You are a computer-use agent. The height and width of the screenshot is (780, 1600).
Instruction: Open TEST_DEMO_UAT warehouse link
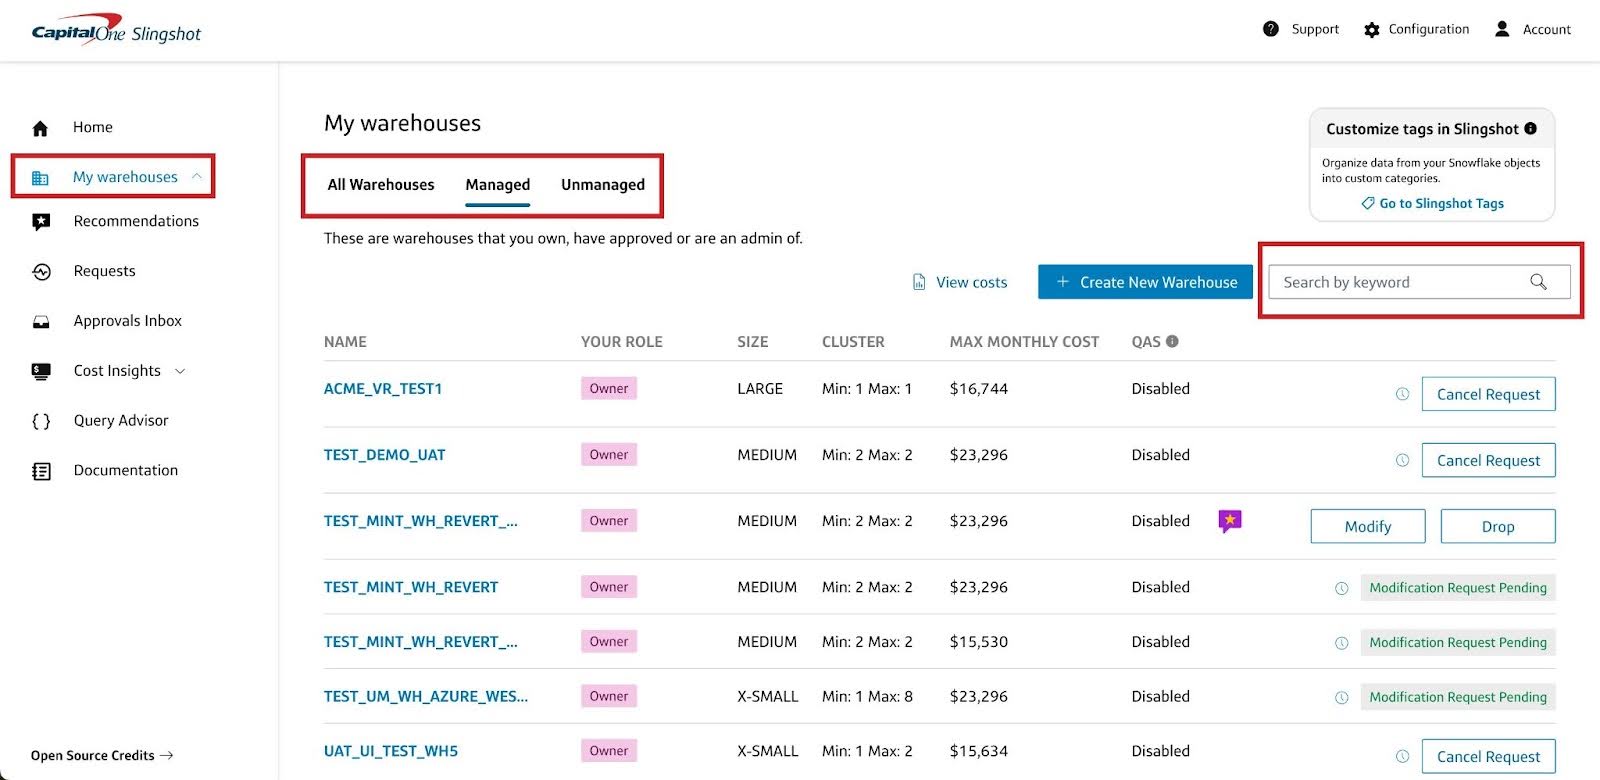(385, 455)
